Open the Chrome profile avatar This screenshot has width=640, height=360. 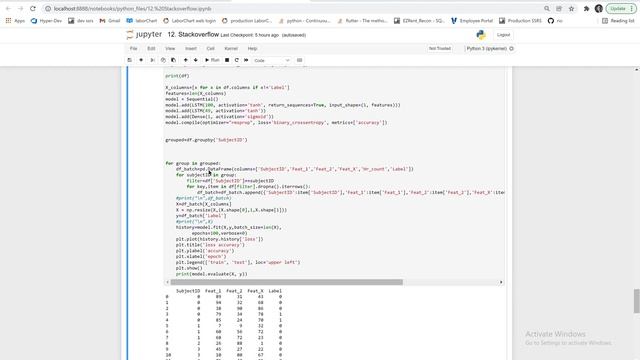[599, 9]
